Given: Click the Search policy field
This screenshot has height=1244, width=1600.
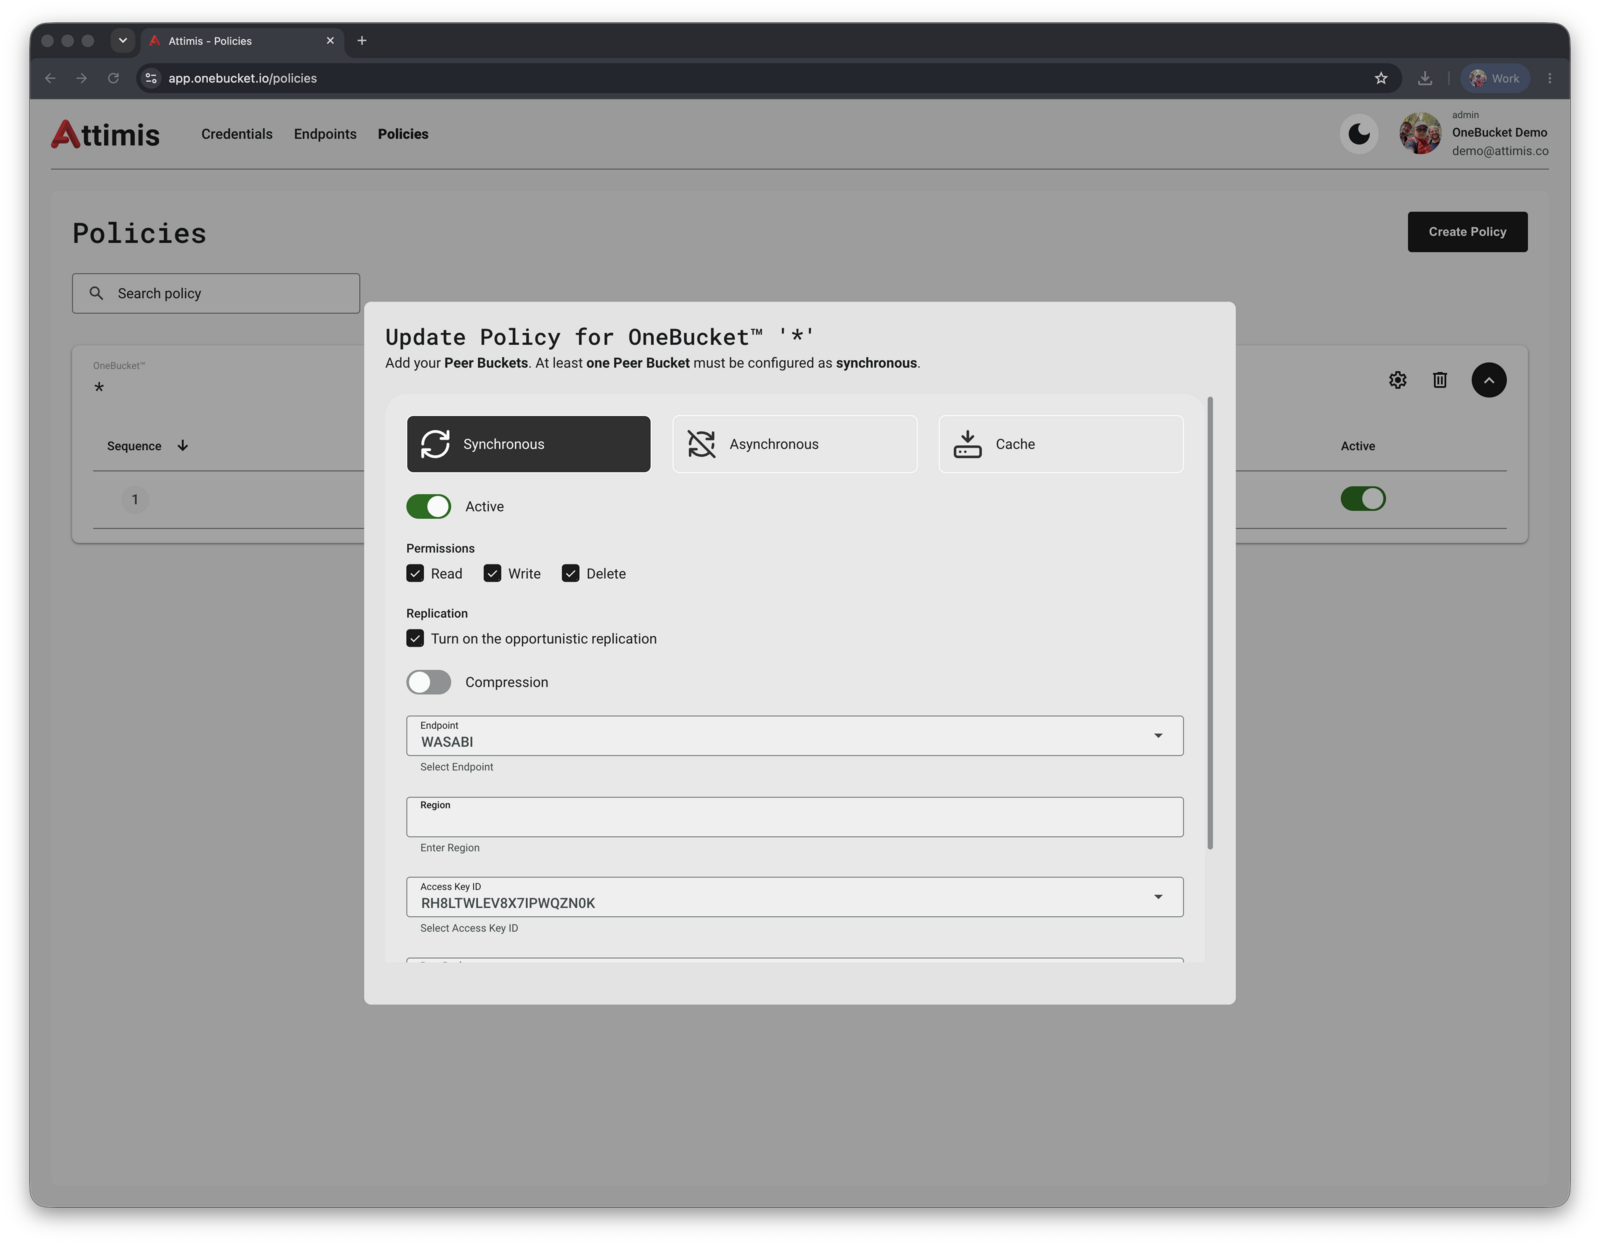Looking at the screenshot, I should [216, 293].
